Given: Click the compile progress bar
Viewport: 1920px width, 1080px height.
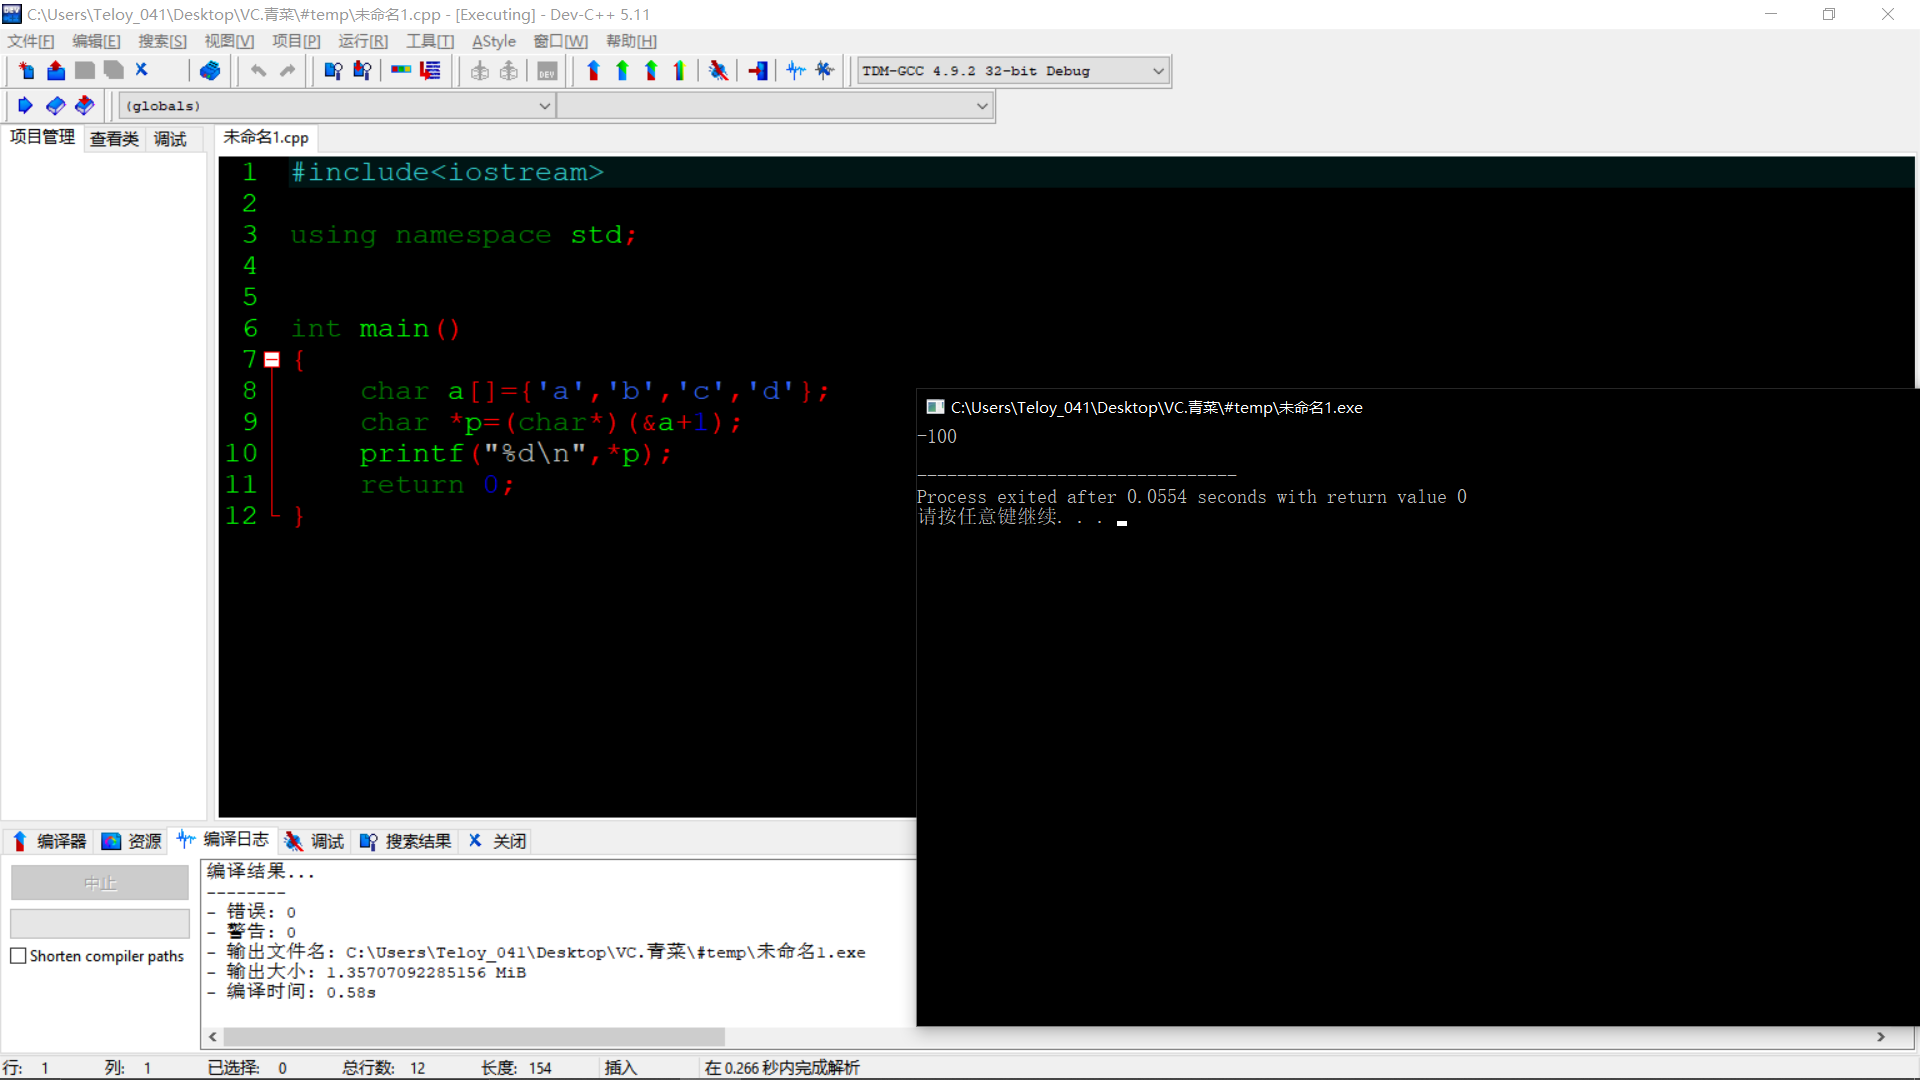Looking at the screenshot, I should (100, 923).
